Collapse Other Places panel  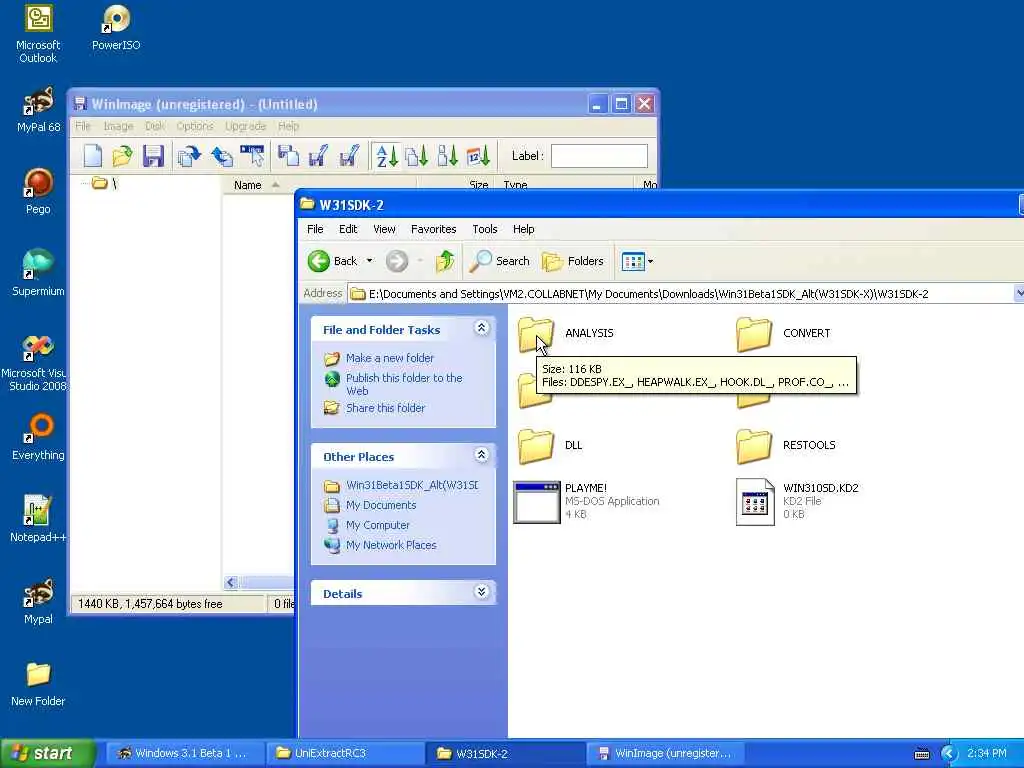pos(481,455)
